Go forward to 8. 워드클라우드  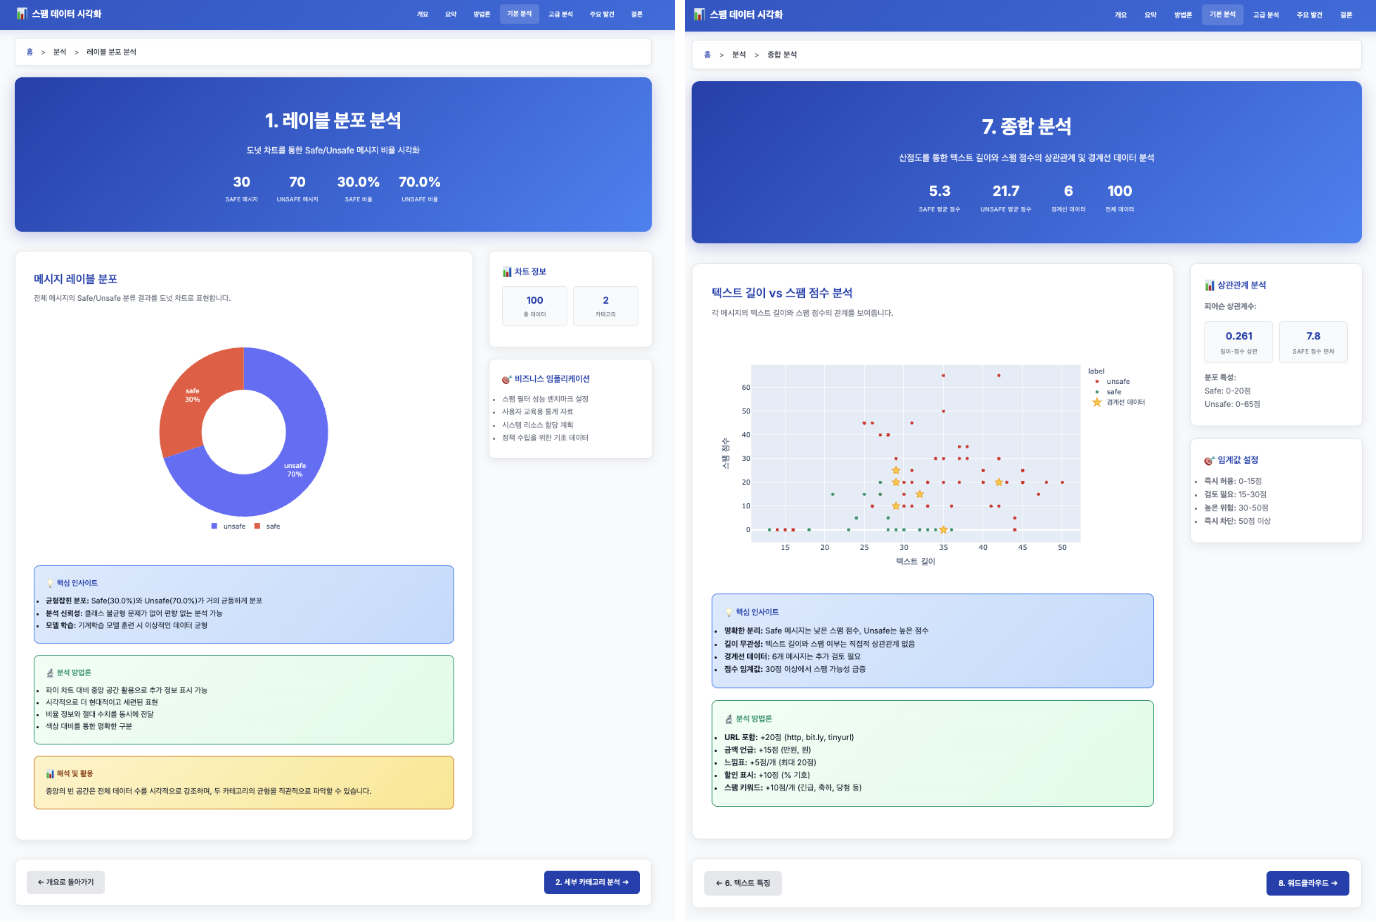[x=1307, y=883]
